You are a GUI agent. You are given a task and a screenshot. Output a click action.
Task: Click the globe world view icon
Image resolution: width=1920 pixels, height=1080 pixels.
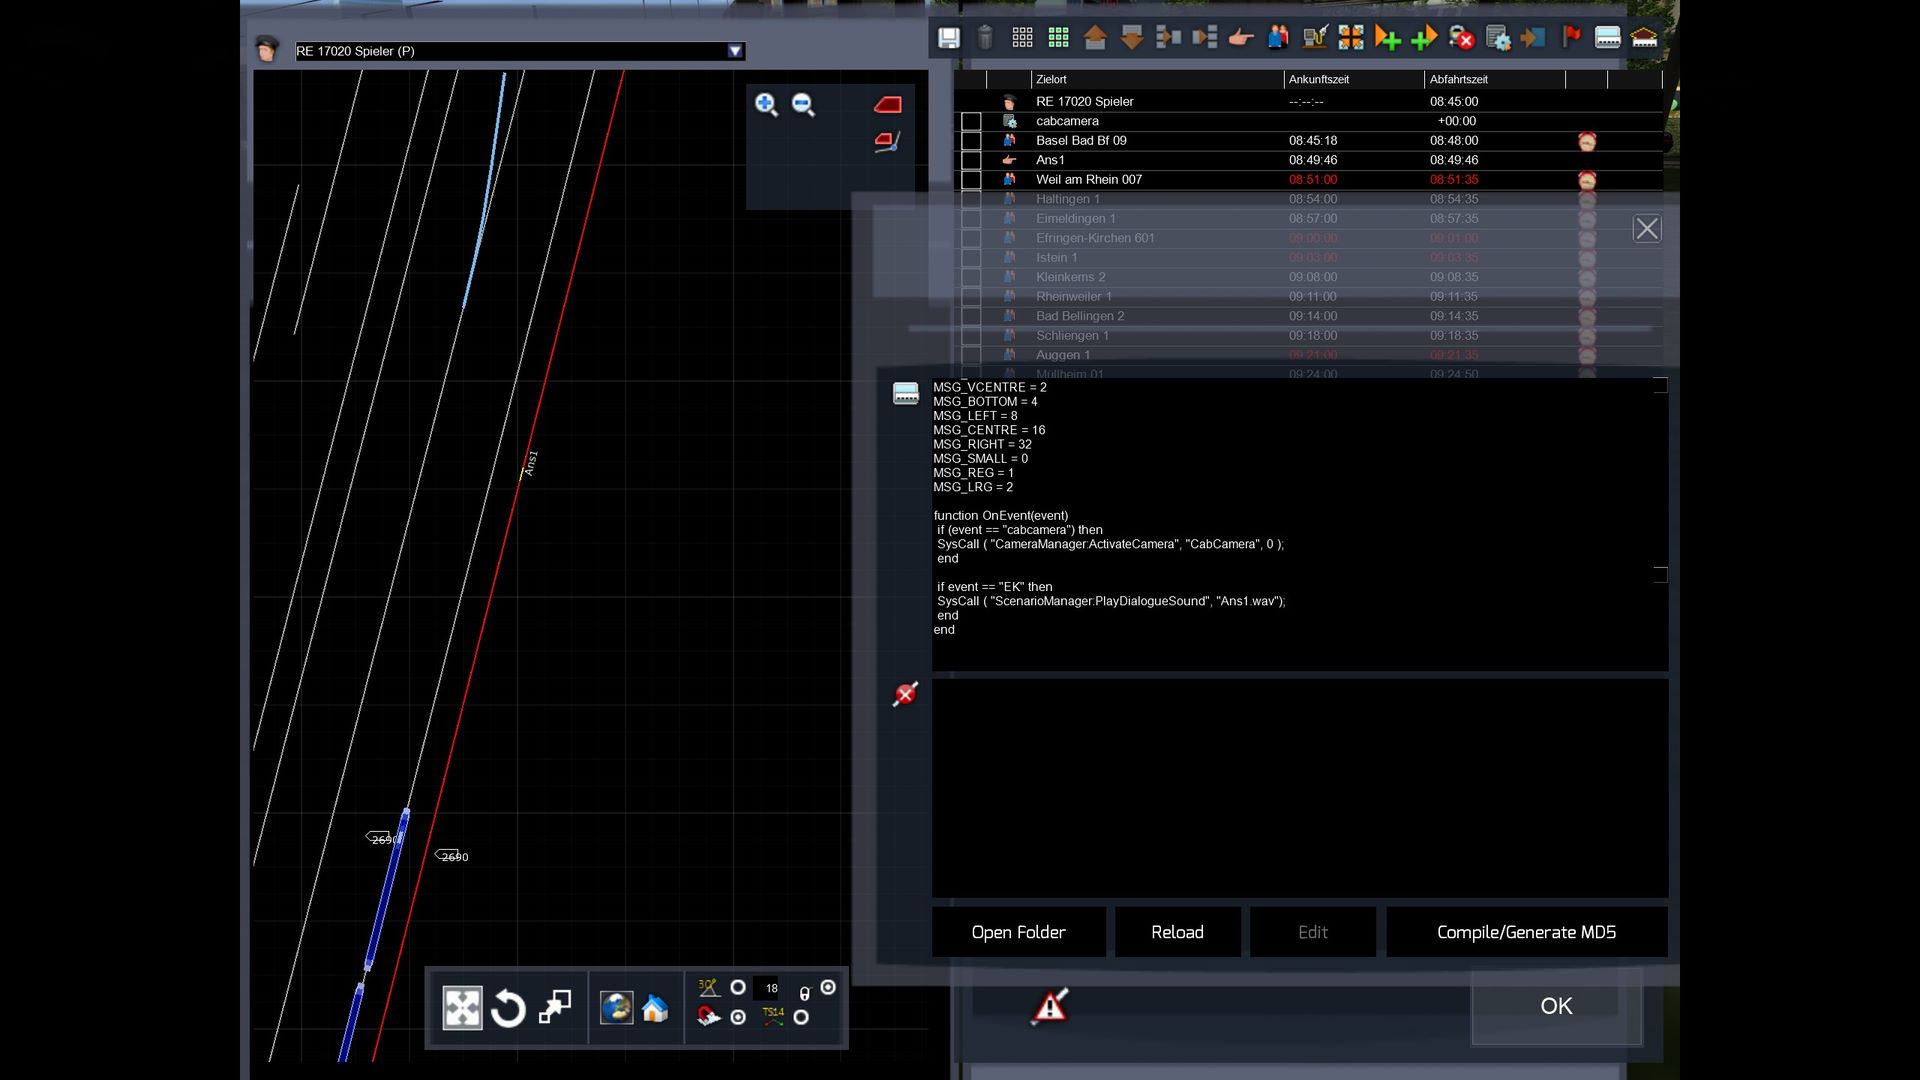pos(616,1008)
